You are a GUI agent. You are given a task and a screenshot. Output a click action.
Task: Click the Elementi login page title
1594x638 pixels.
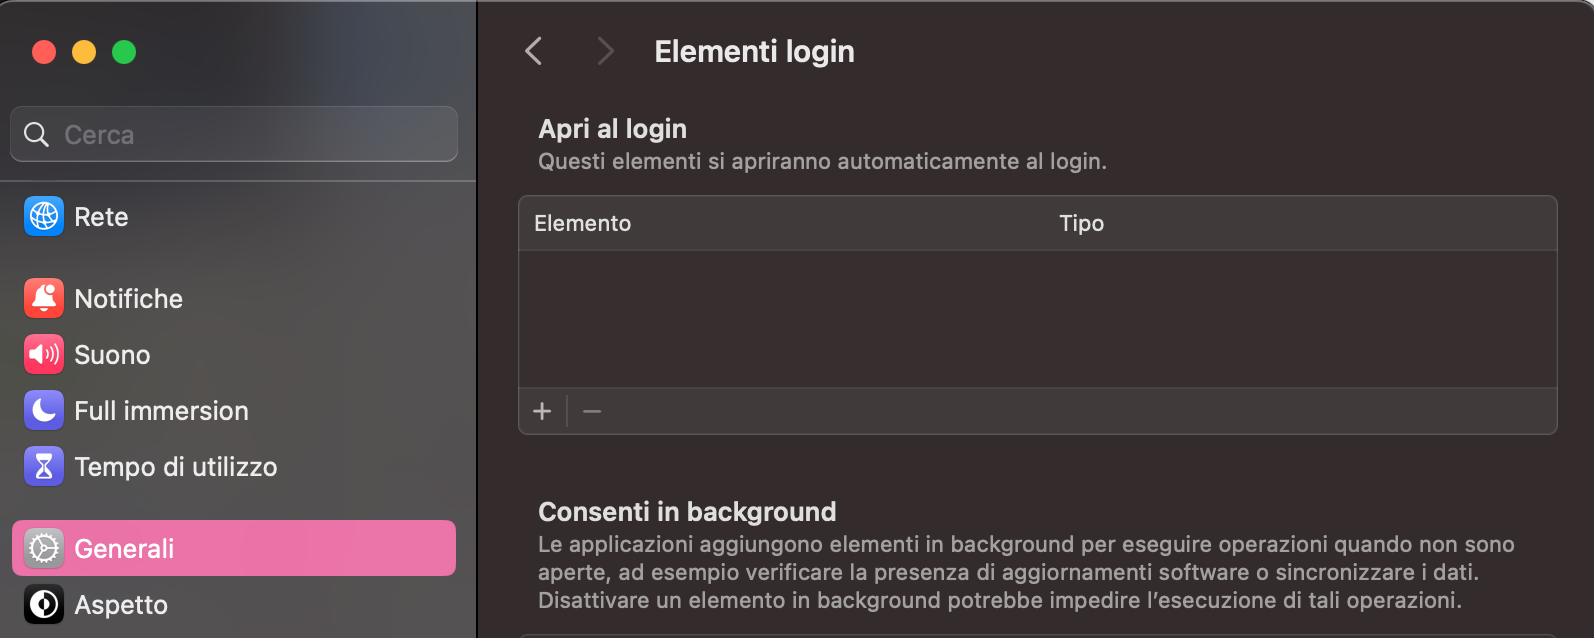pos(754,51)
